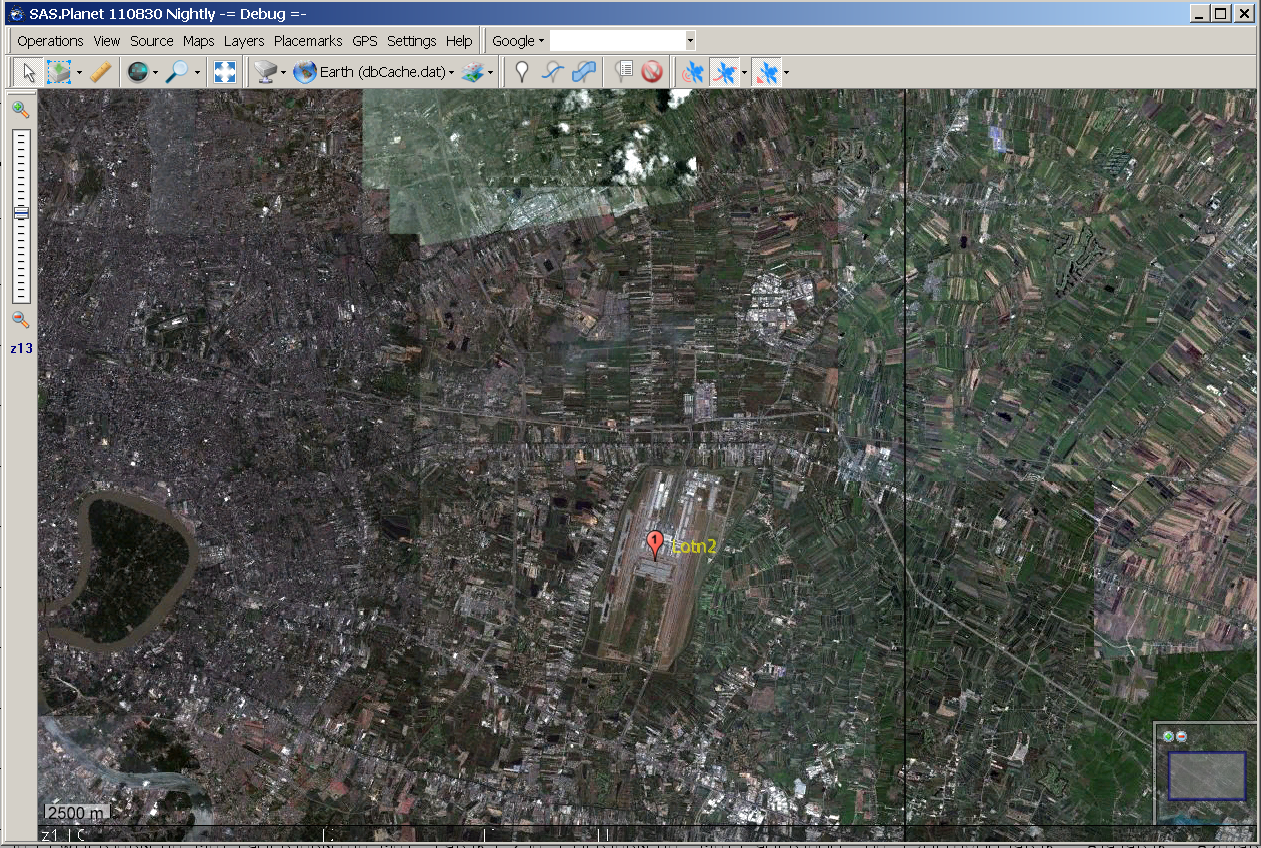Open the Placemarks menu

(x=308, y=41)
